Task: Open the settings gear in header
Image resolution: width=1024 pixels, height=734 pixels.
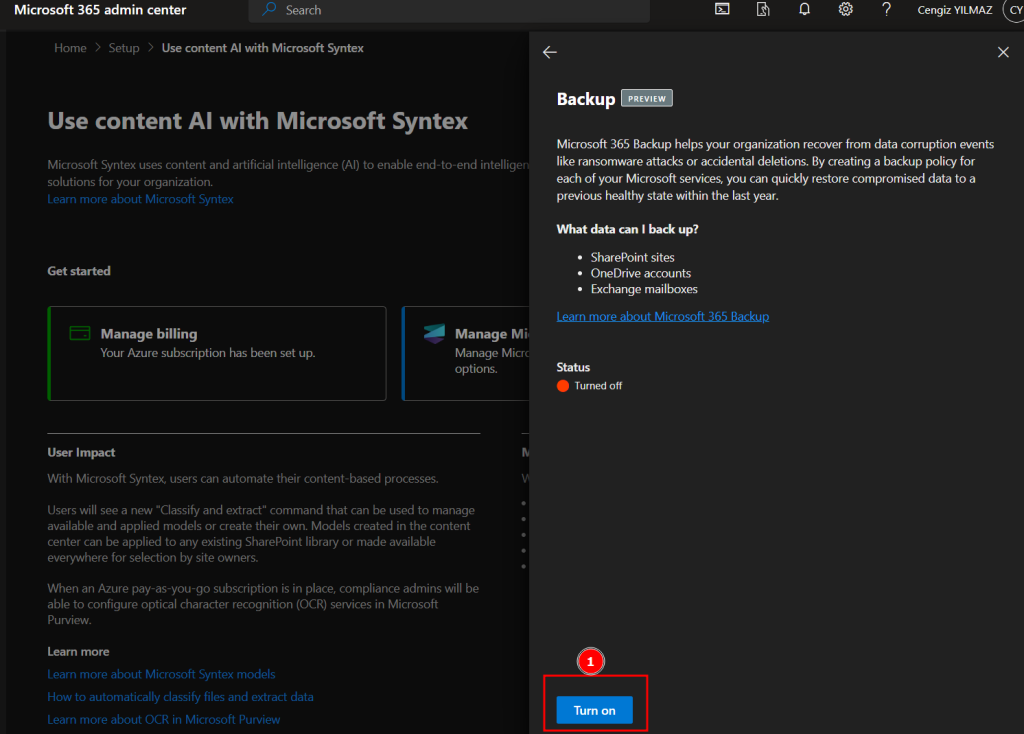Action: click(845, 10)
